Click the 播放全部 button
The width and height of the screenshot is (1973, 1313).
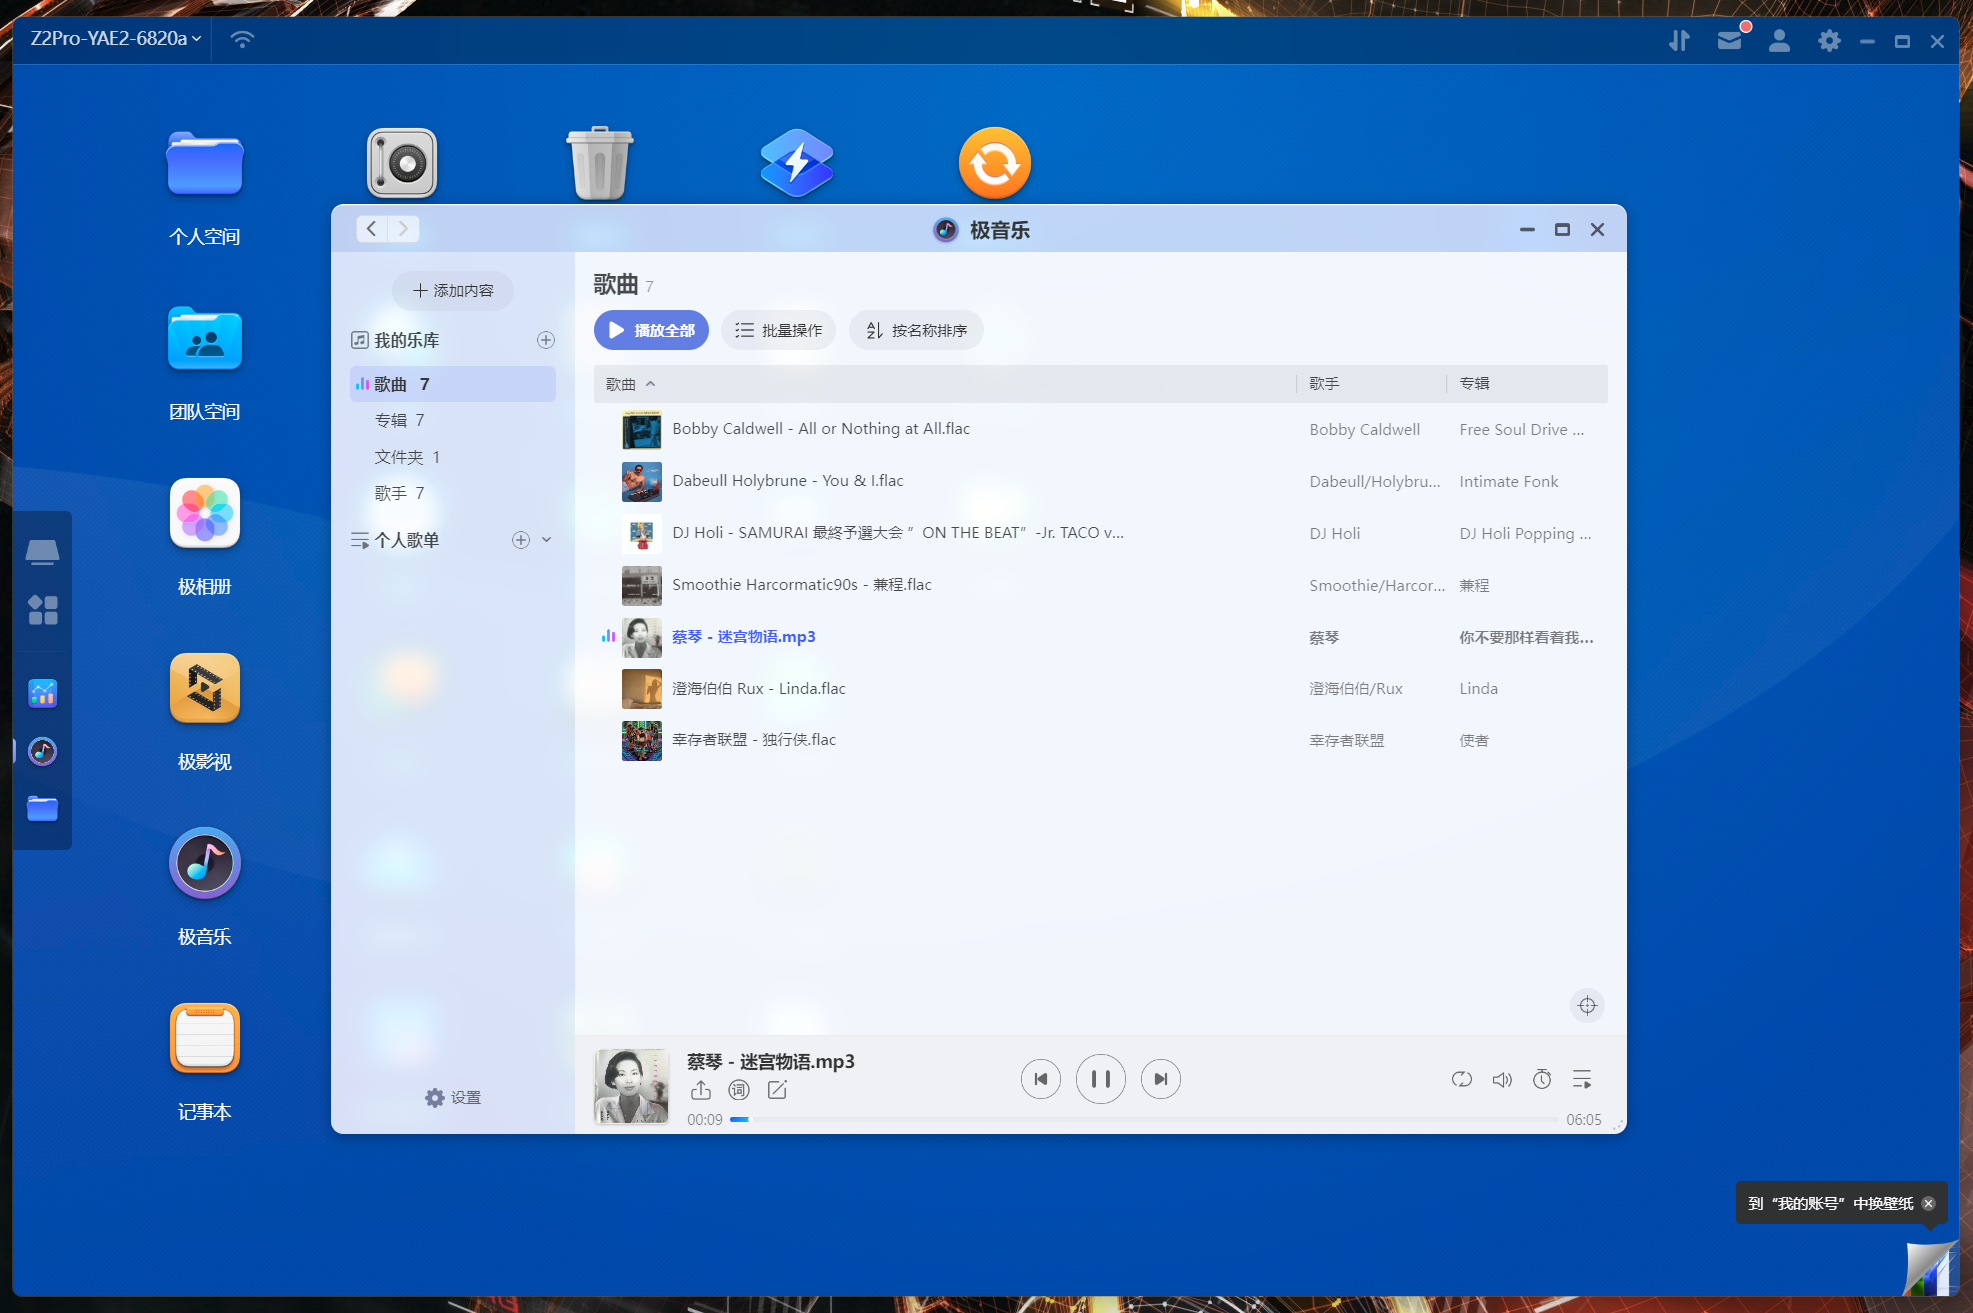pos(651,330)
